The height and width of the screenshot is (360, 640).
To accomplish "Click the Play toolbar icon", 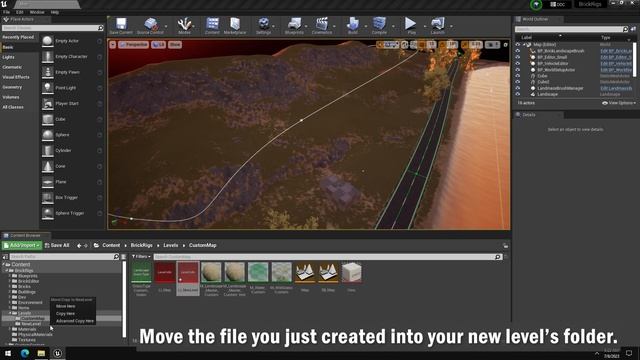I will pos(411,26).
